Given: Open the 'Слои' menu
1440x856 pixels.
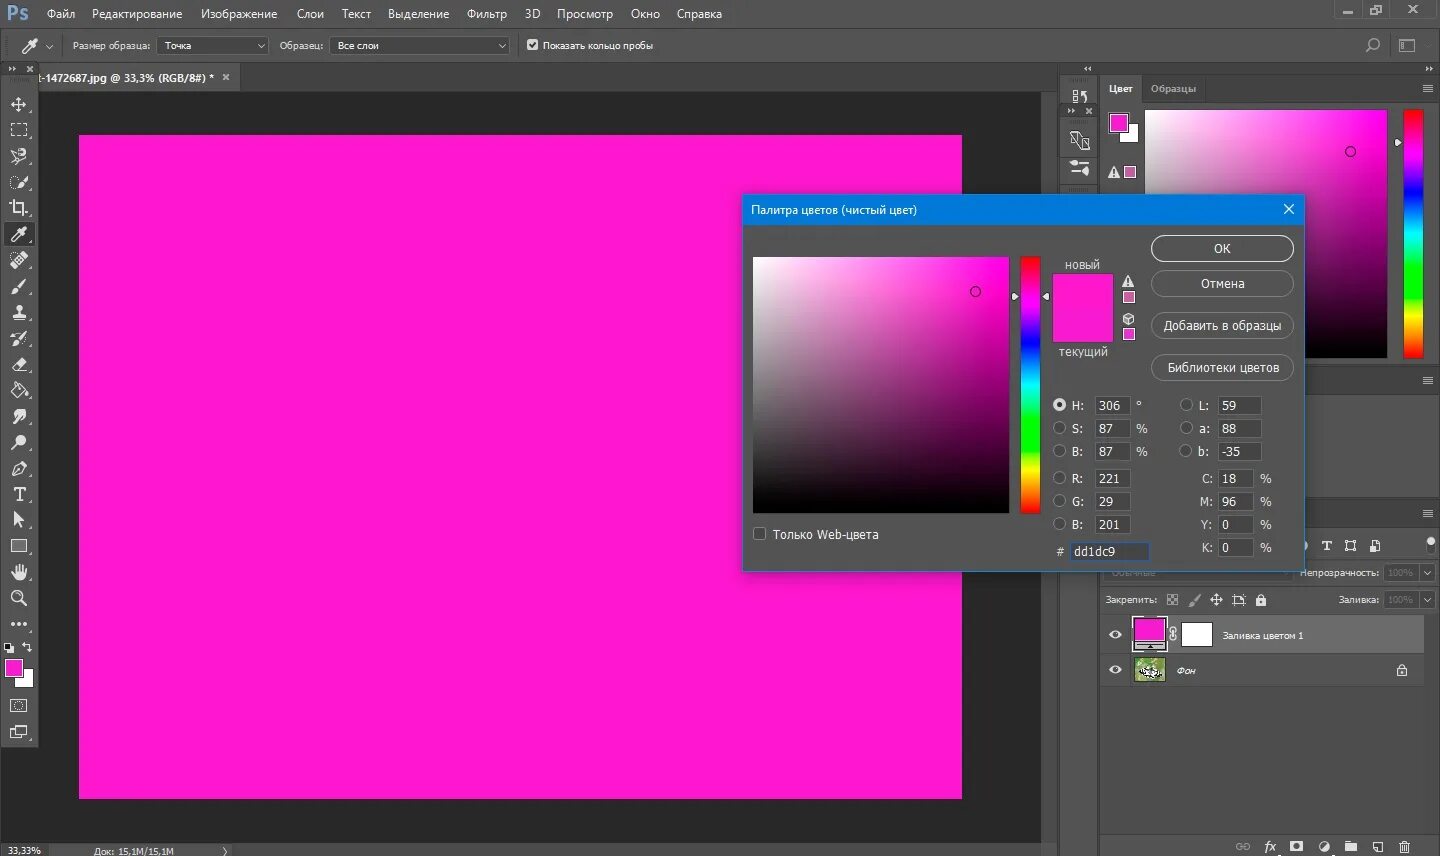Looking at the screenshot, I should pyautogui.click(x=310, y=14).
